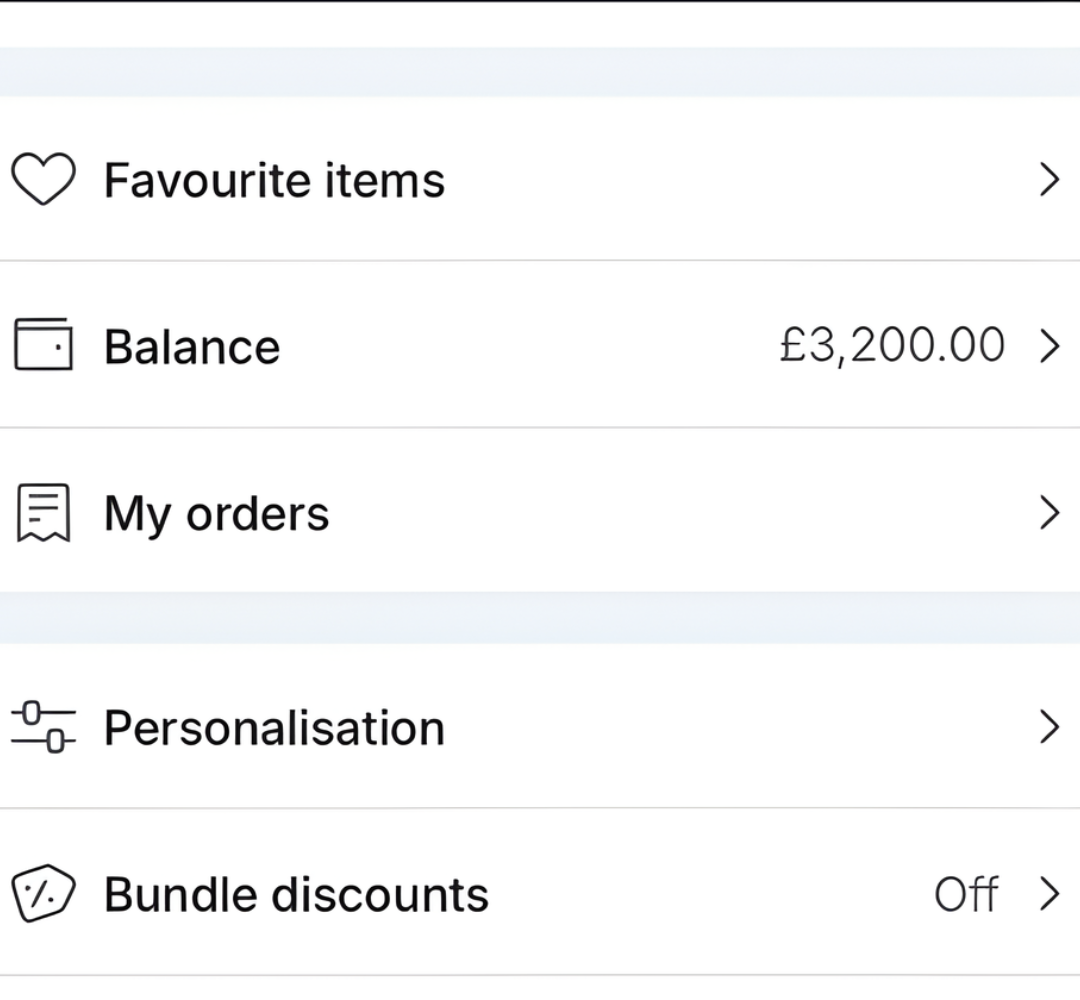
Task: Tap the heart icon for Favourite items
Action: pyautogui.click(x=43, y=180)
